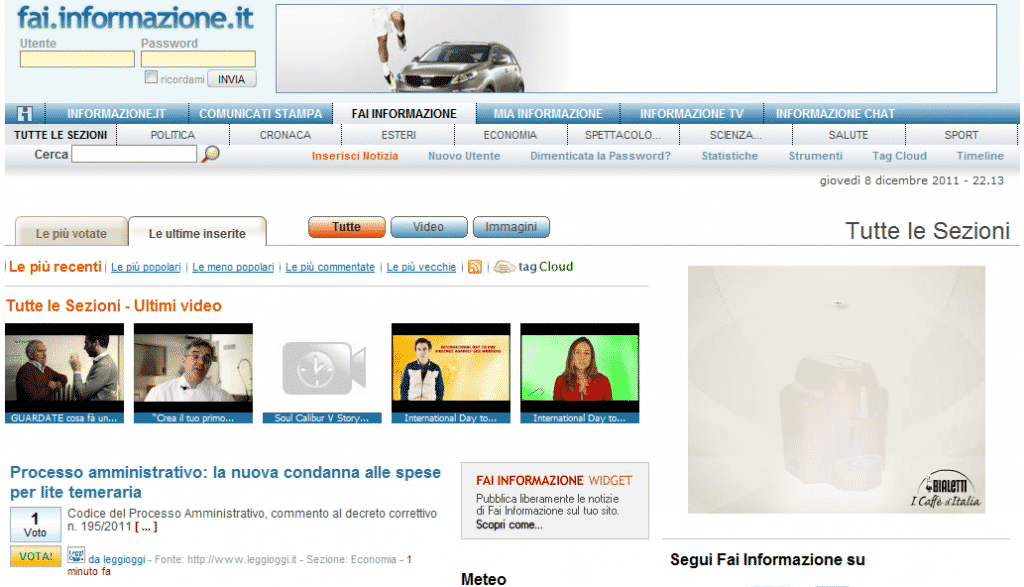Screen dimensions: 1024x587
Task: Click the 1 Voto counter box
Action: pos(35,525)
